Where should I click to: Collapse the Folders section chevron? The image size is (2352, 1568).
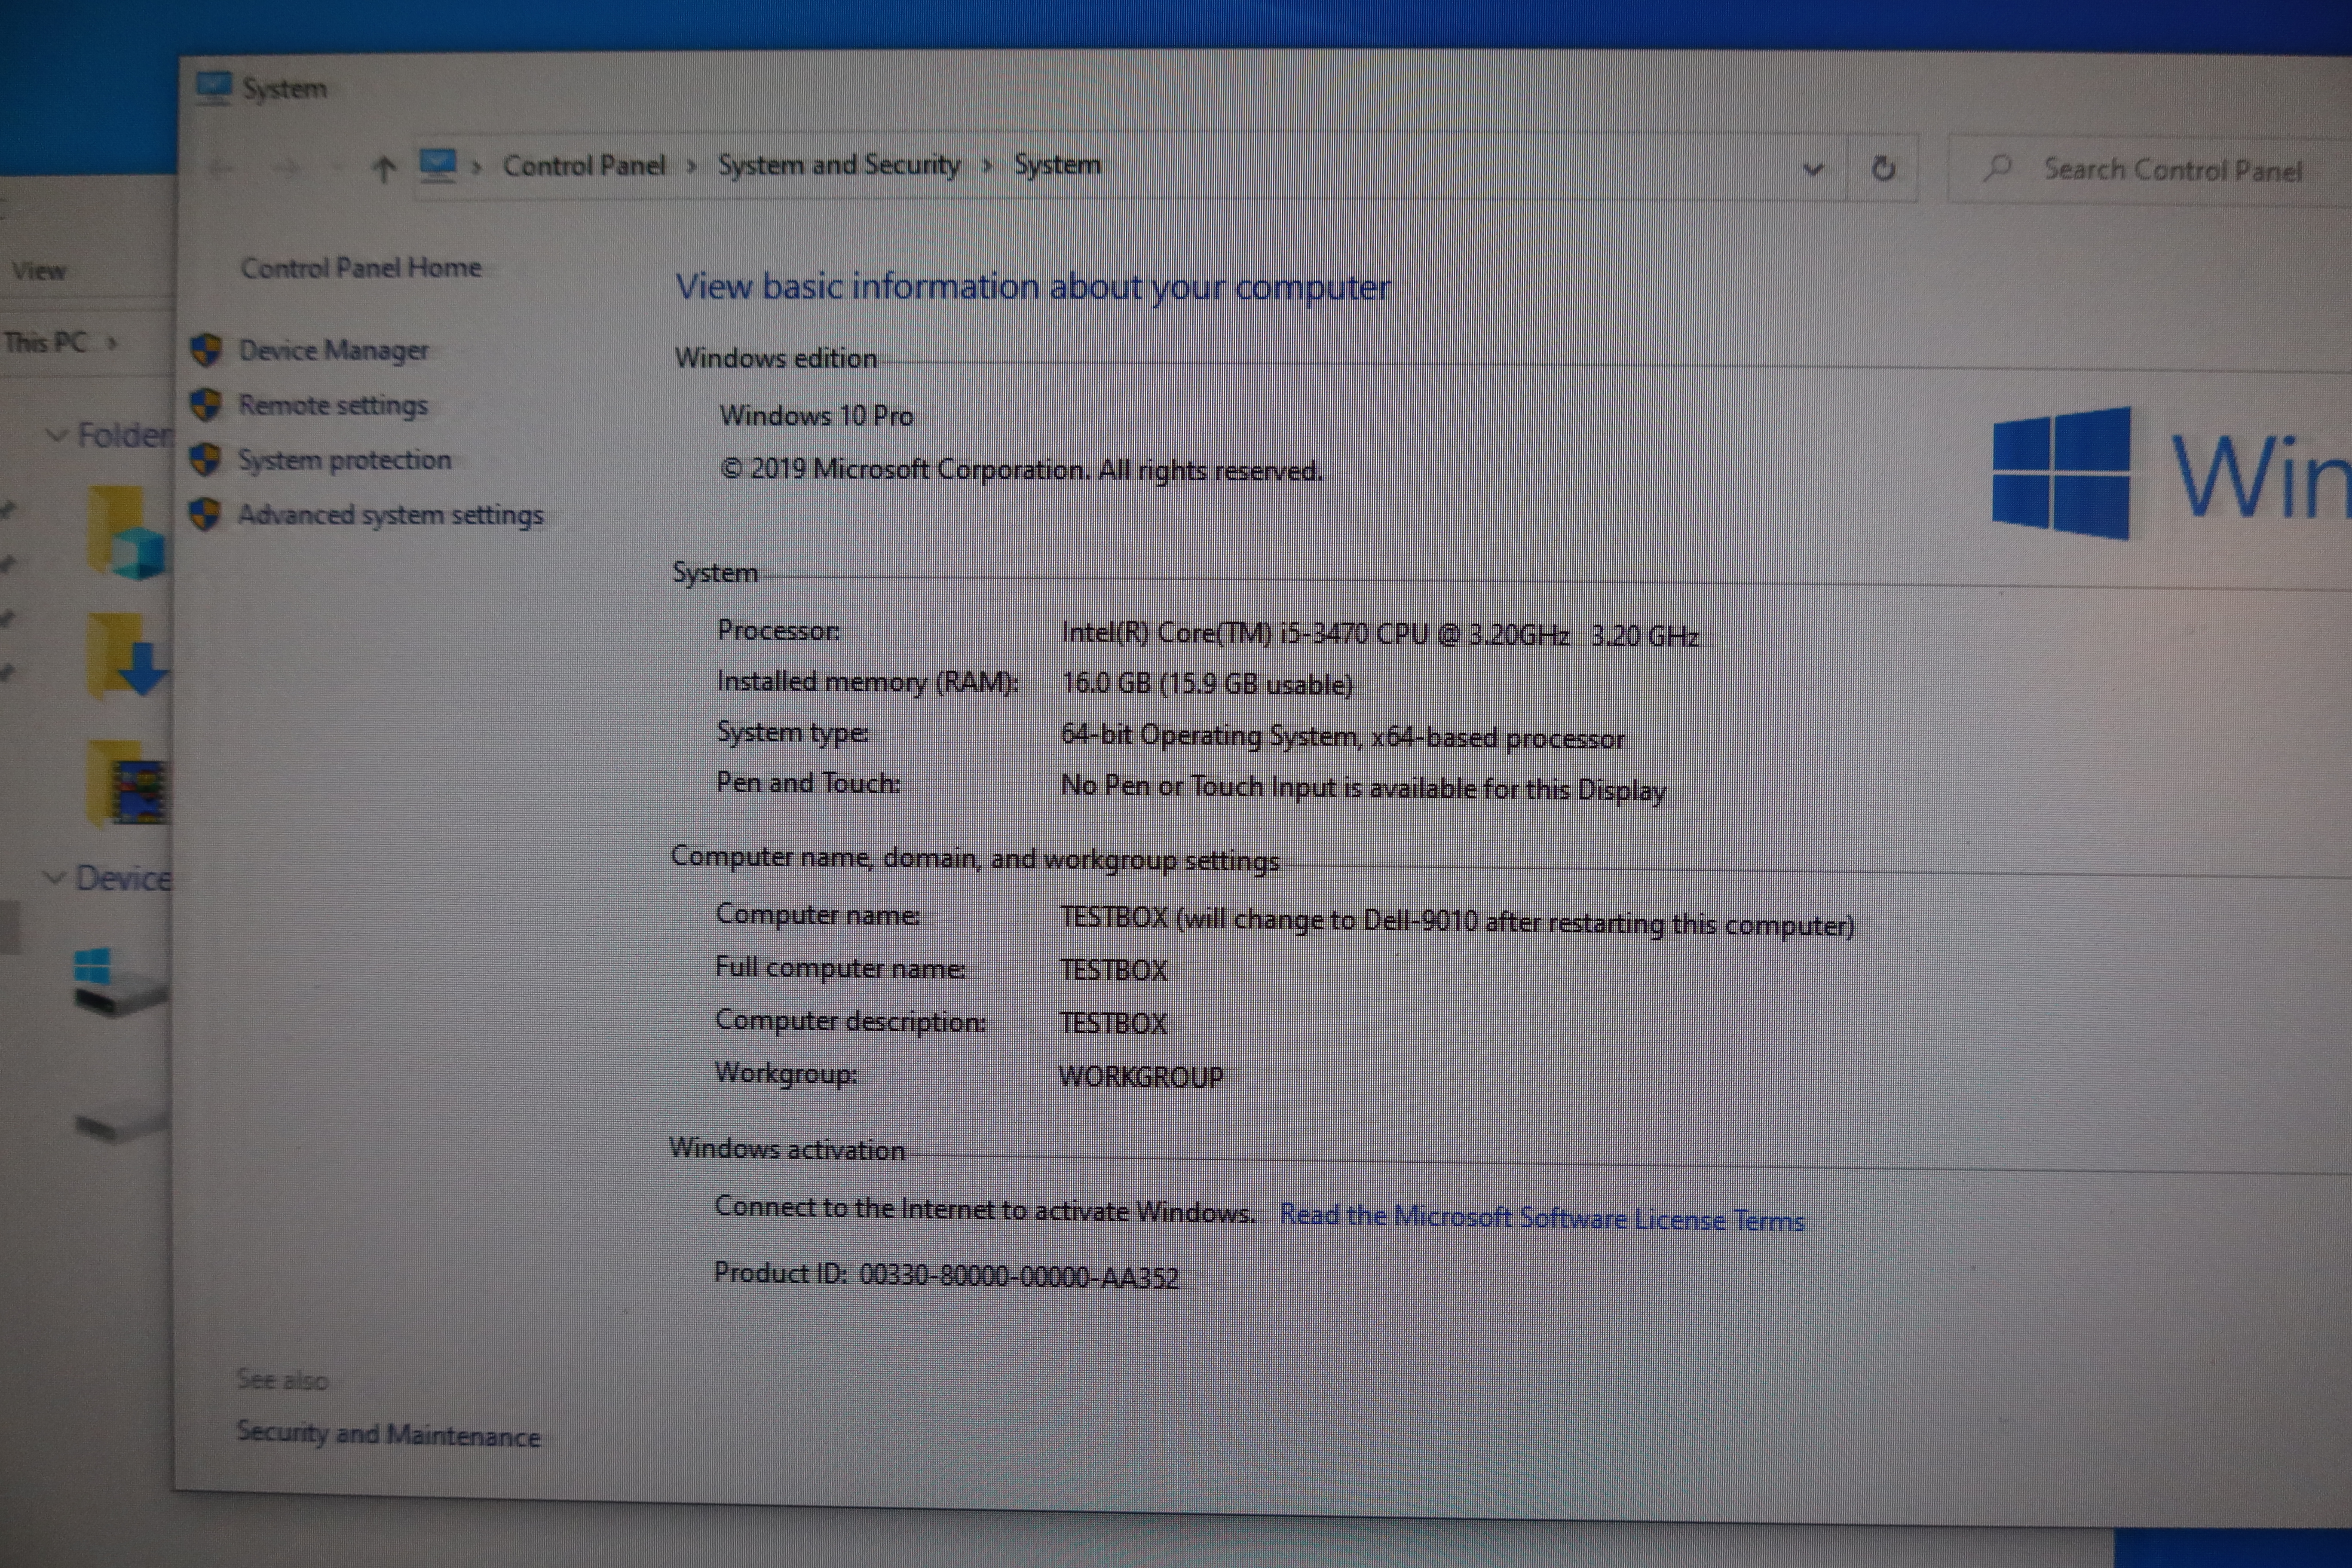(57, 435)
